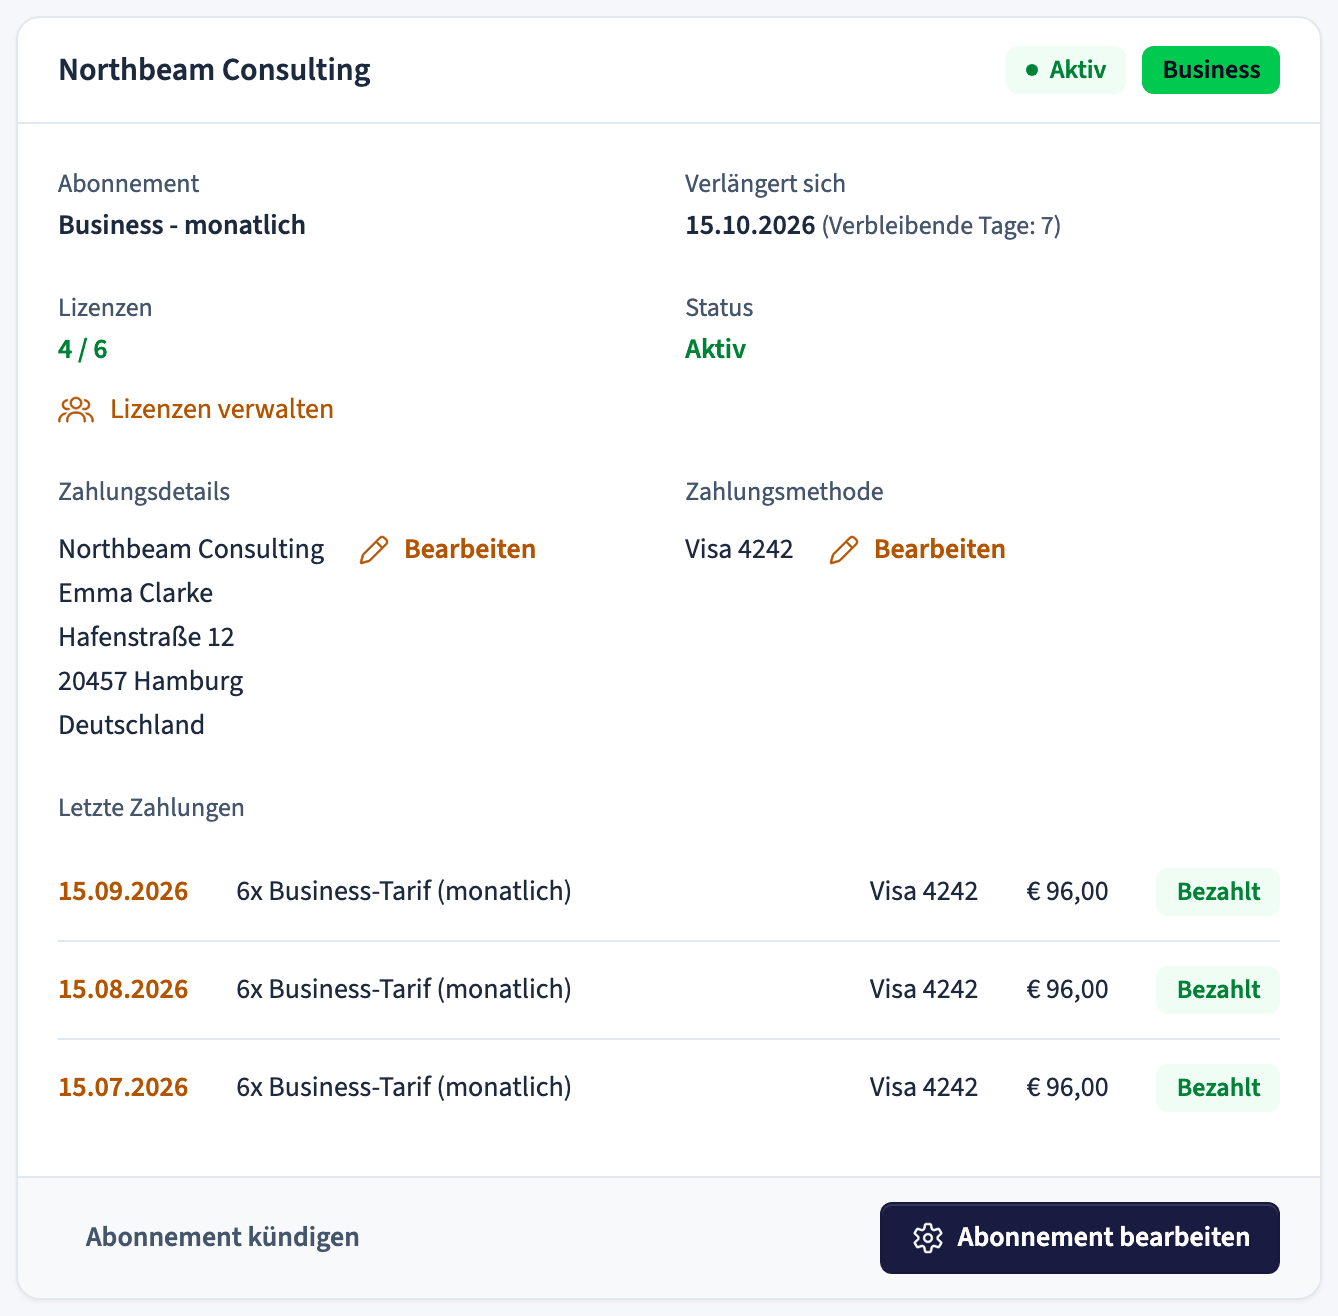Click the address line Hafenstraße 12
This screenshot has height=1316, width=1338.
coord(146,638)
